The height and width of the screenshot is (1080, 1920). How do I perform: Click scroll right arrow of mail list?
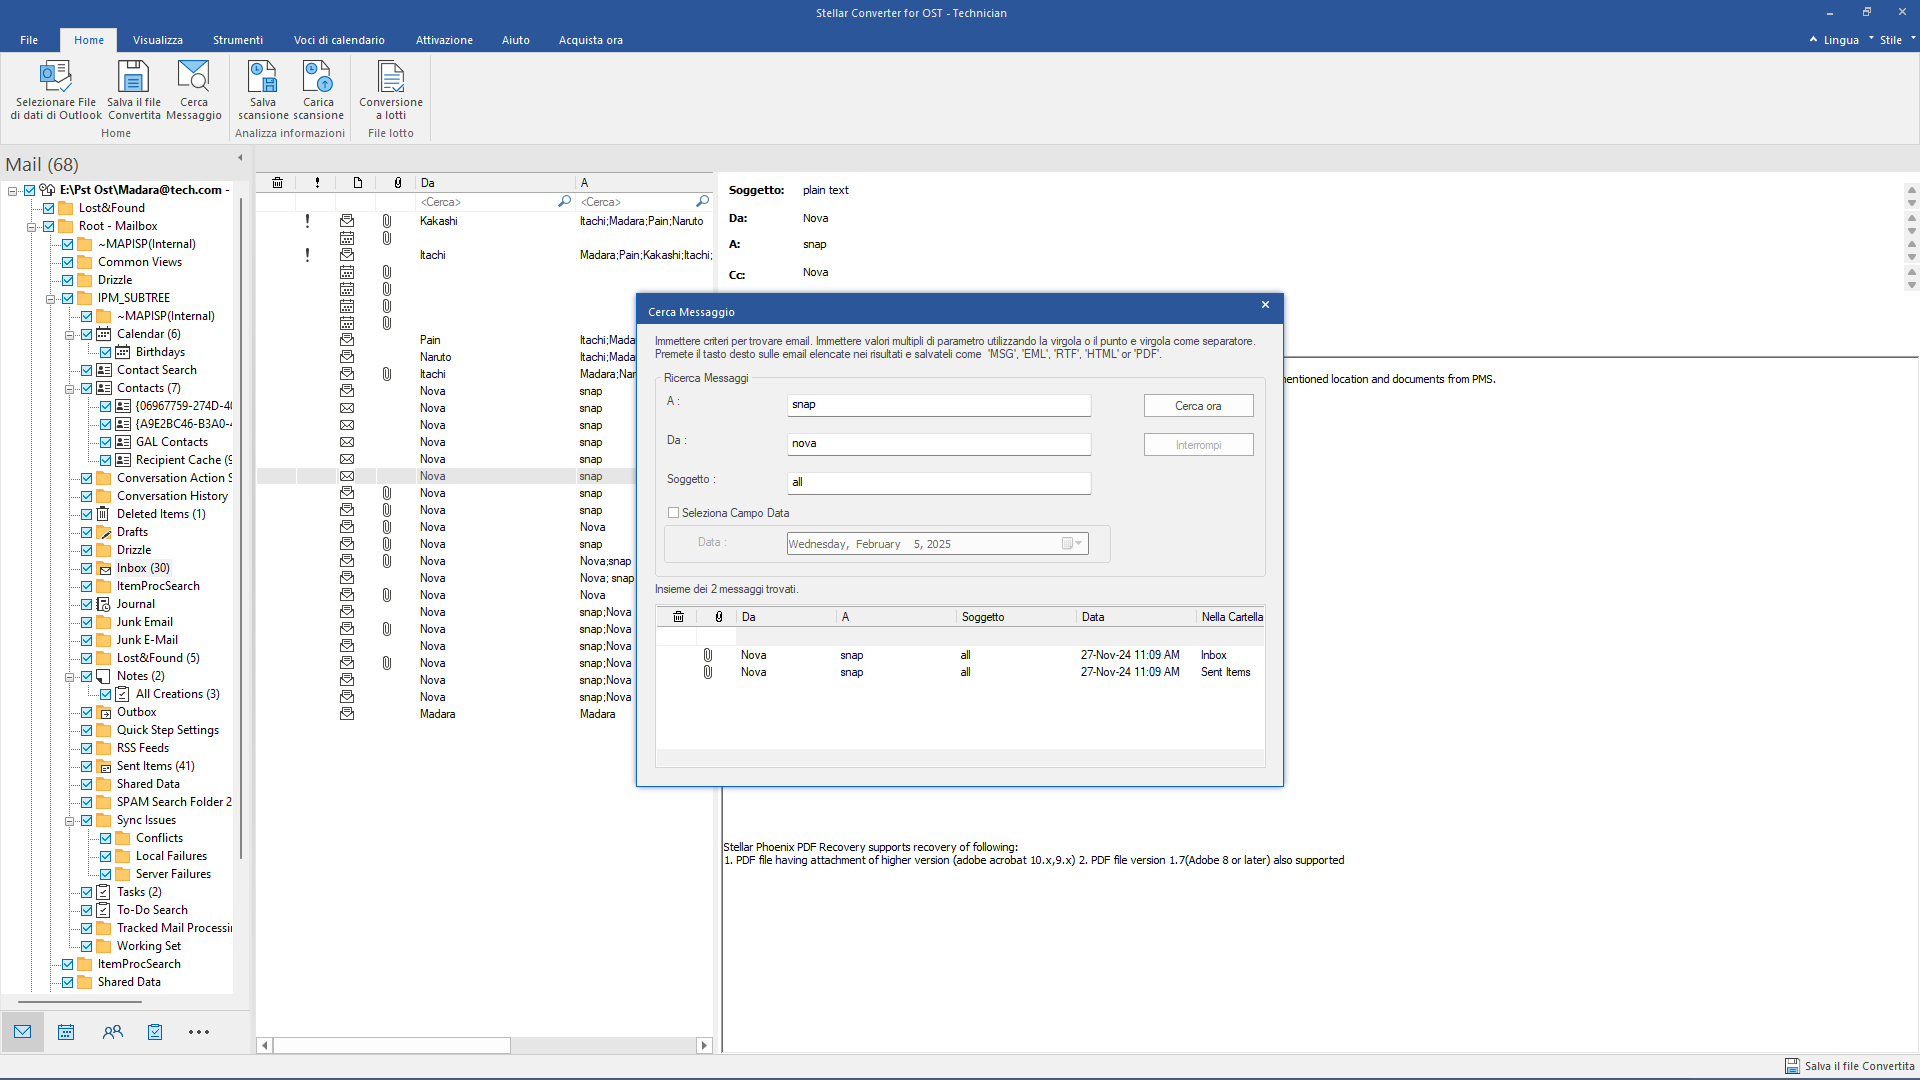pyautogui.click(x=704, y=1045)
